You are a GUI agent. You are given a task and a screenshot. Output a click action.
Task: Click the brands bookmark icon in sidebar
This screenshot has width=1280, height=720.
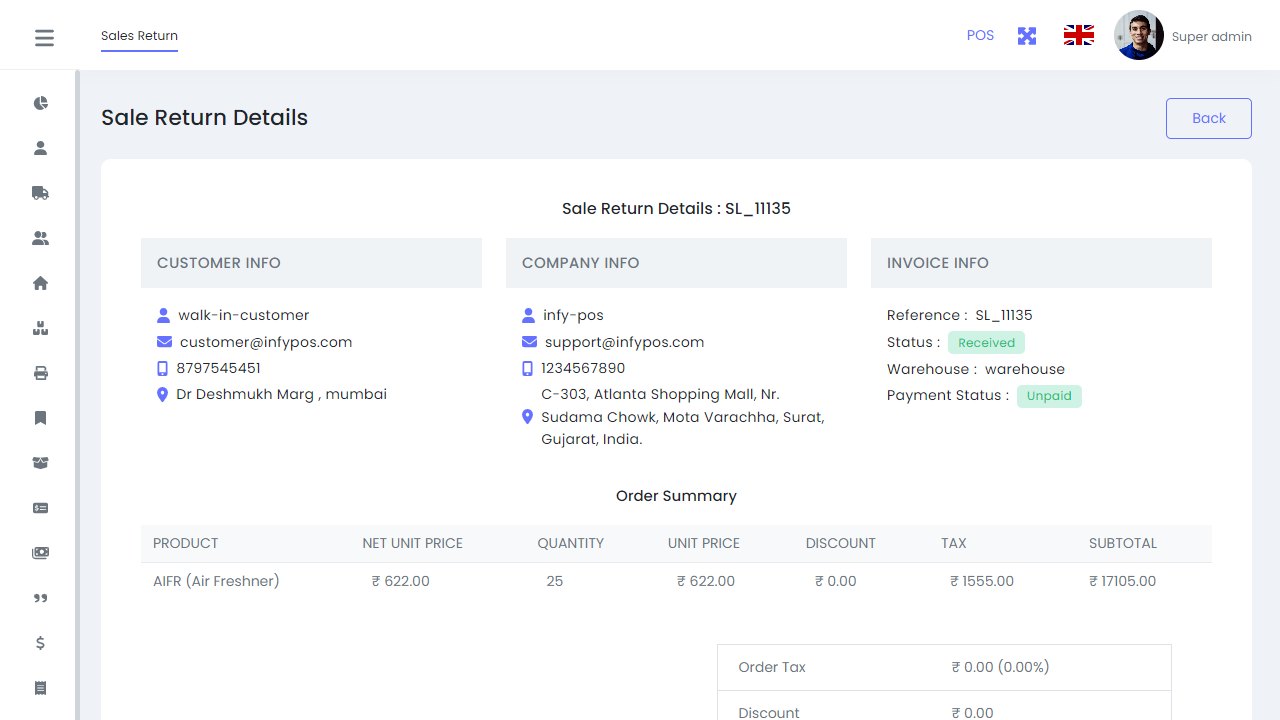[40, 417]
